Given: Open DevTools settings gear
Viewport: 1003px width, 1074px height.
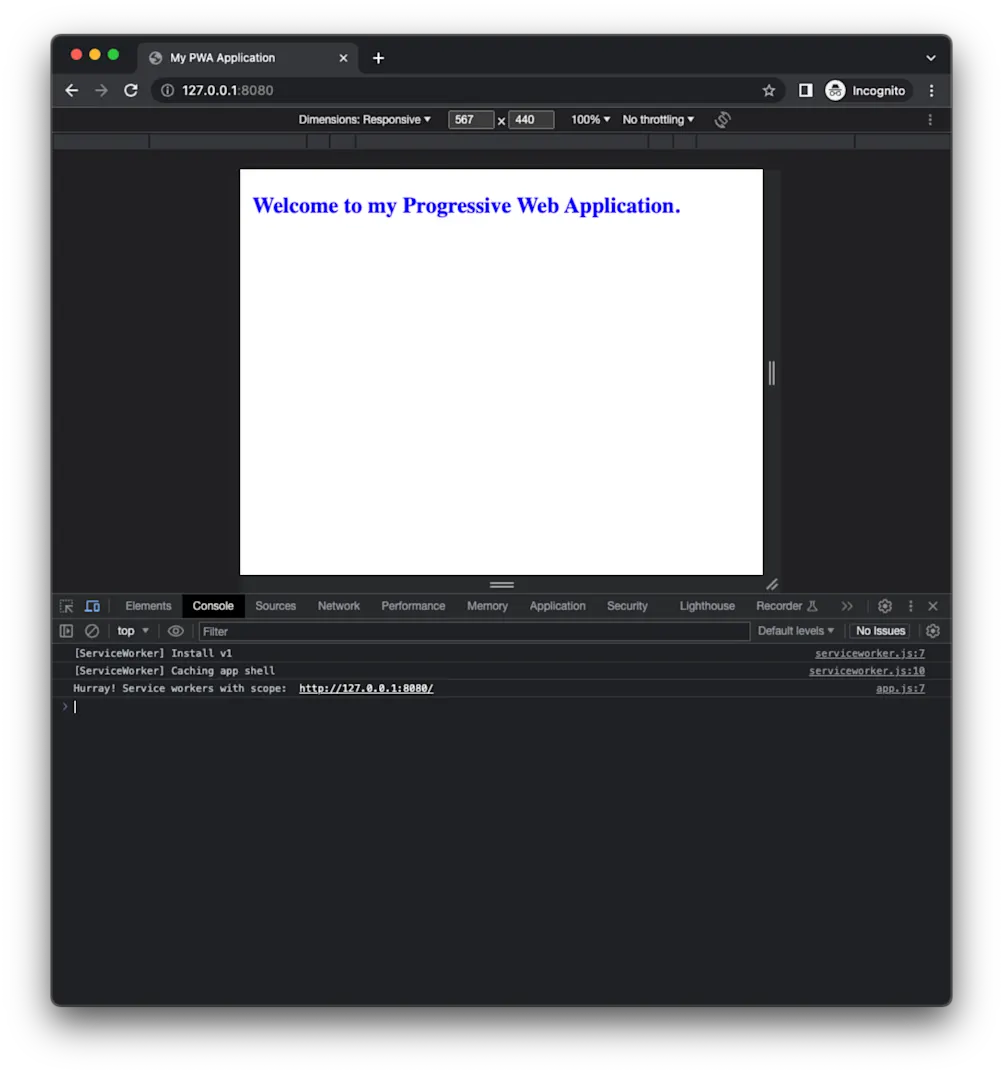Looking at the screenshot, I should click(x=884, y=606).
